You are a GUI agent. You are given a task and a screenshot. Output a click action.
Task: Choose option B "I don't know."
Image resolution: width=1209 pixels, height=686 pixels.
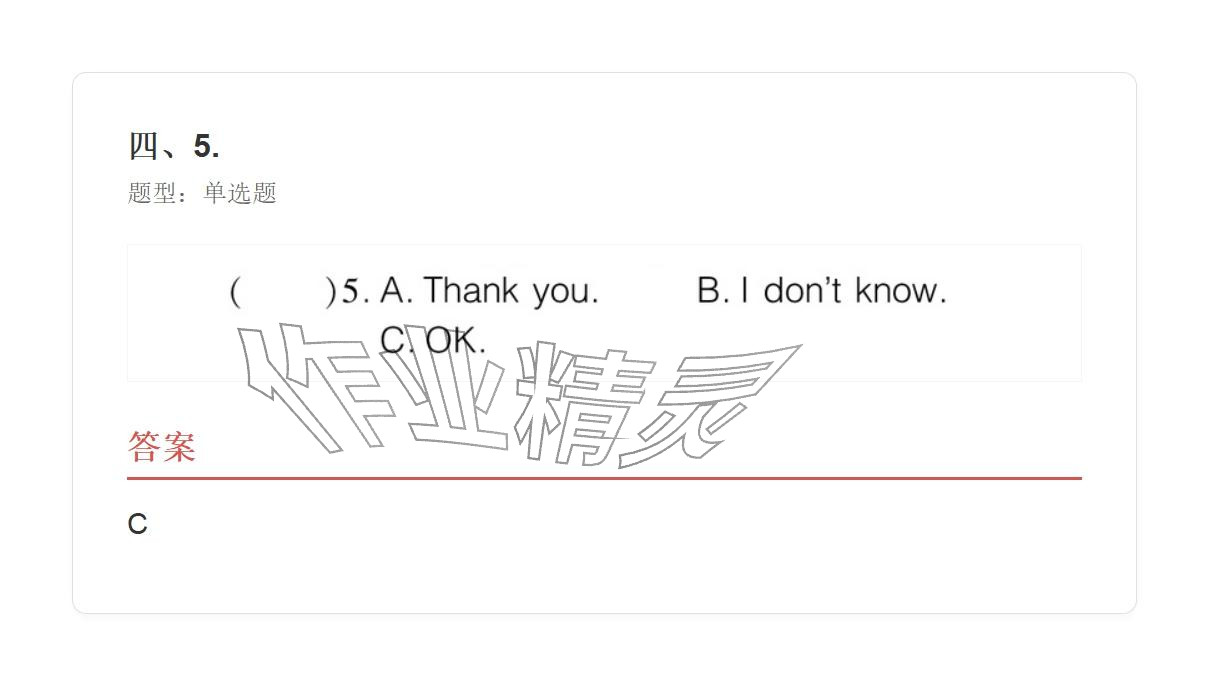point(821,291)
